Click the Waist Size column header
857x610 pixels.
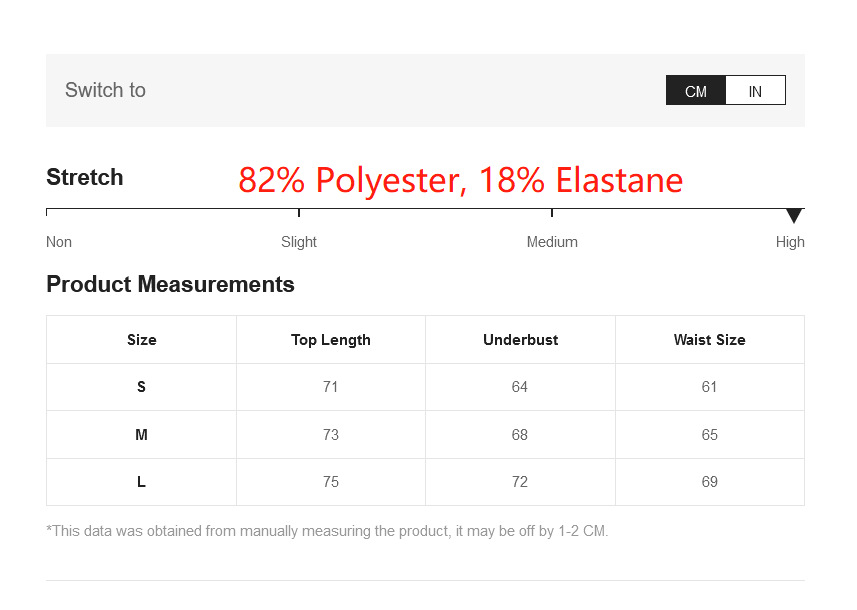coord(710,340)
